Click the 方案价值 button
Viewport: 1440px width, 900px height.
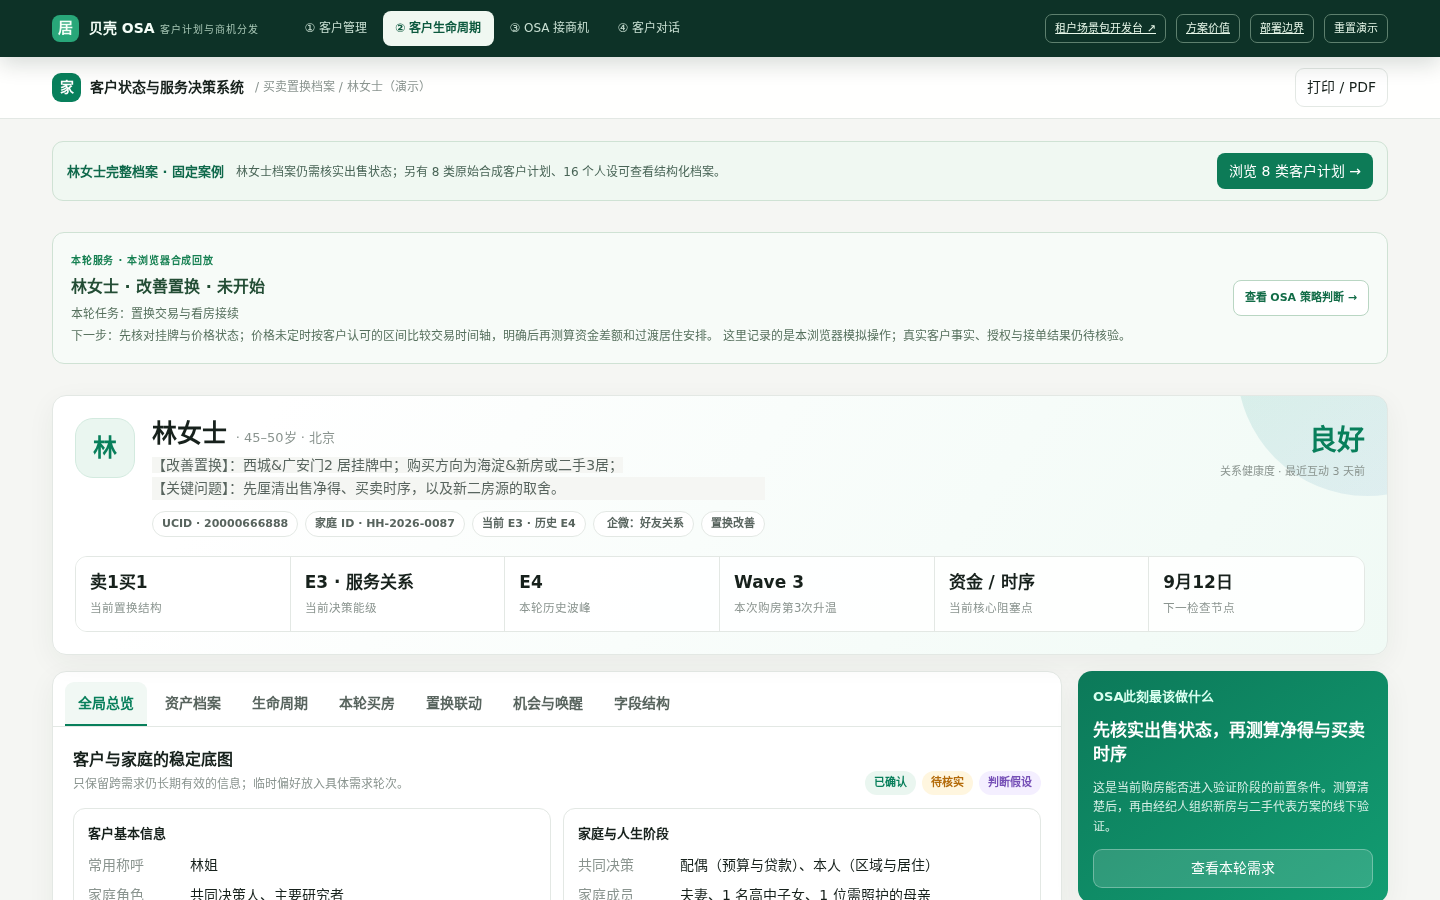pyautogui.click(x=1208, y=28)
